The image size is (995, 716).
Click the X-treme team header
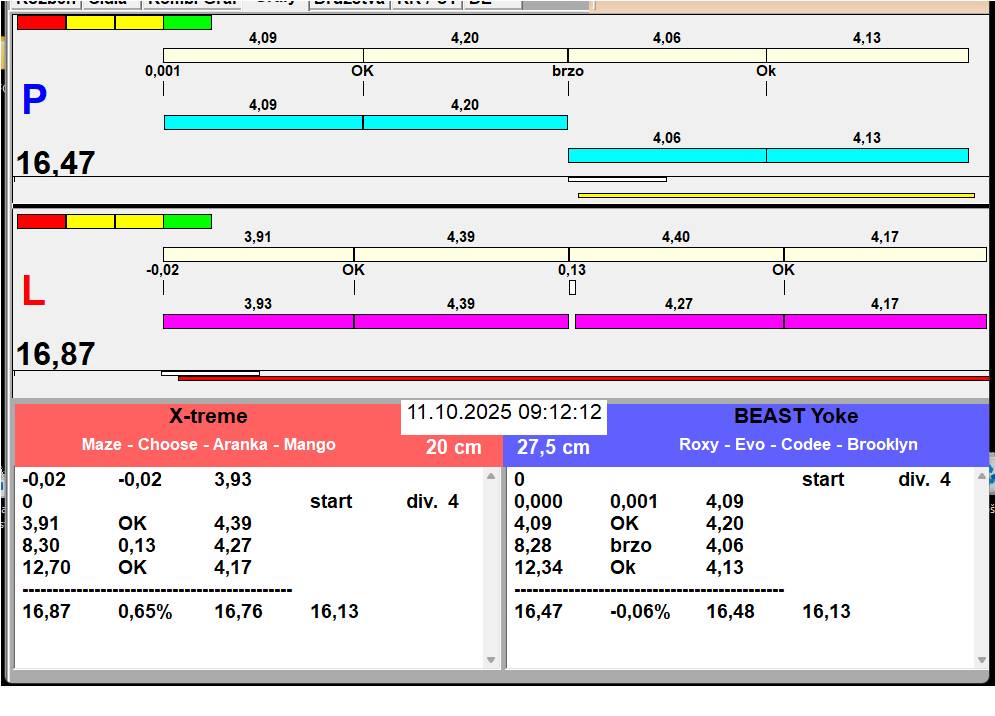pyautogui.click(x=208, y=416)
